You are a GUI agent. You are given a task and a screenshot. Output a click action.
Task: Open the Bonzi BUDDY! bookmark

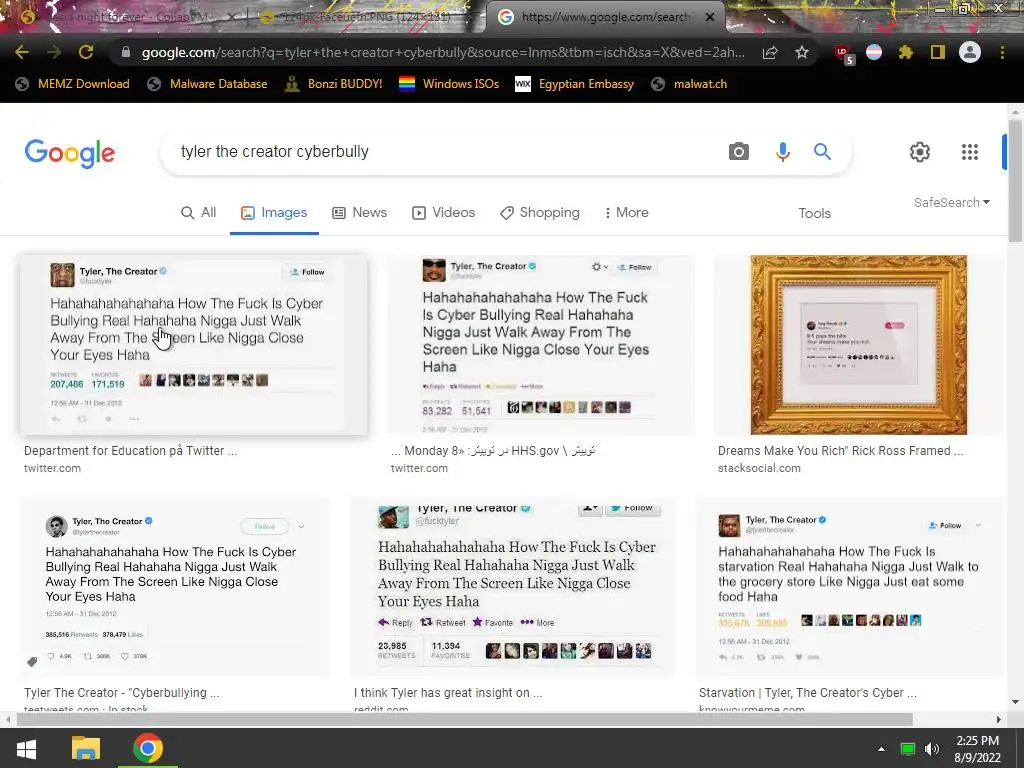click(x=333, y=84)
